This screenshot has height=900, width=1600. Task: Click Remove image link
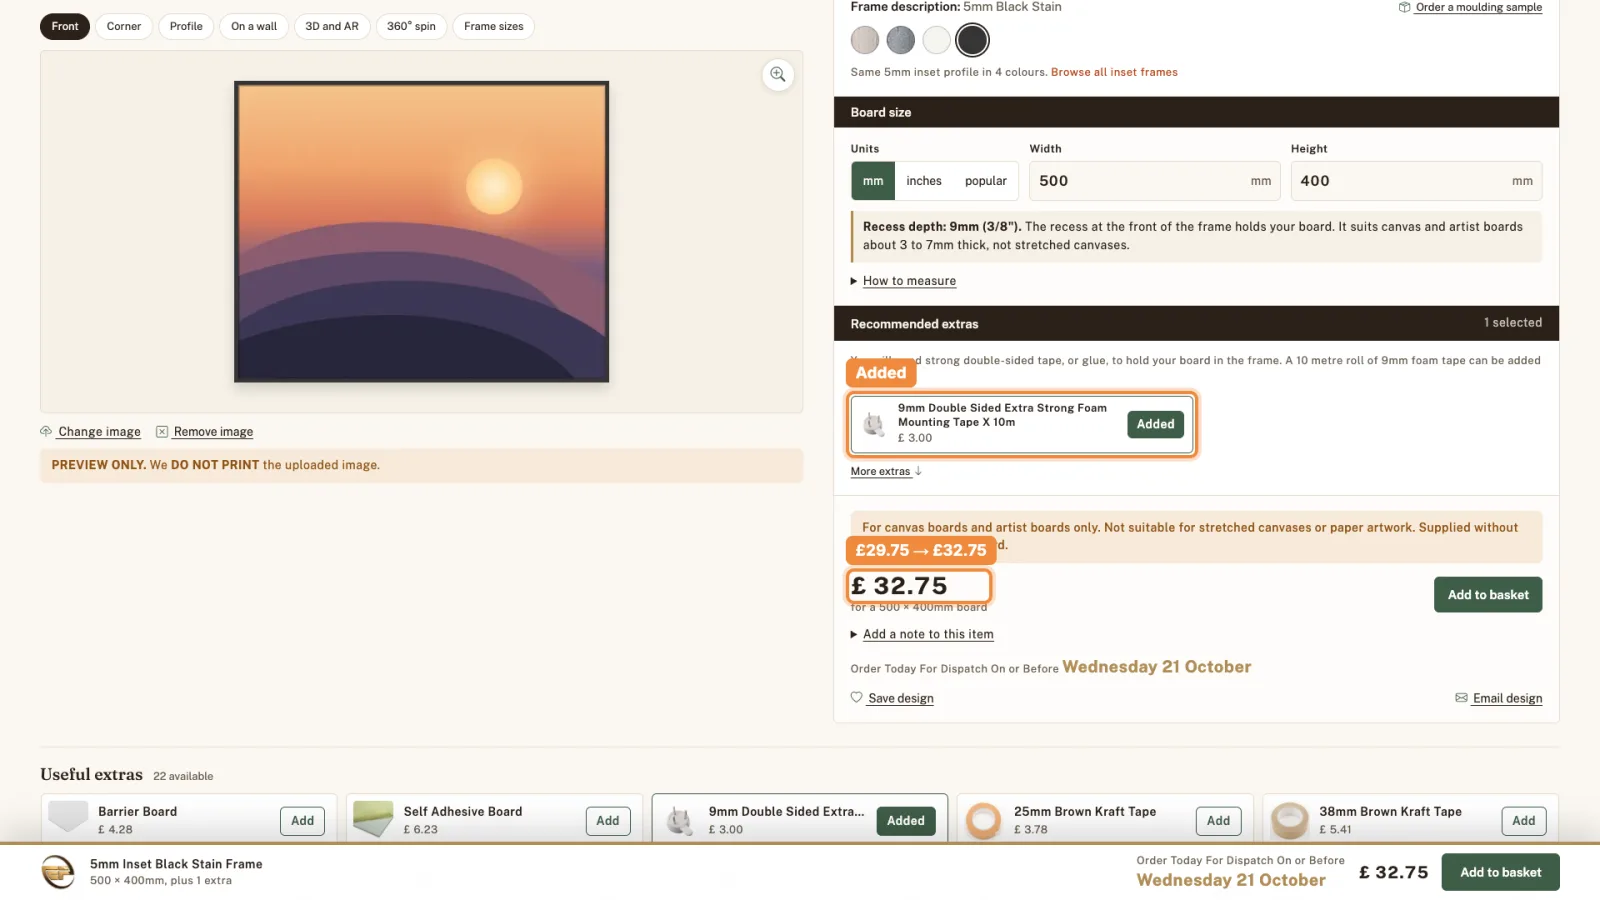213,432
